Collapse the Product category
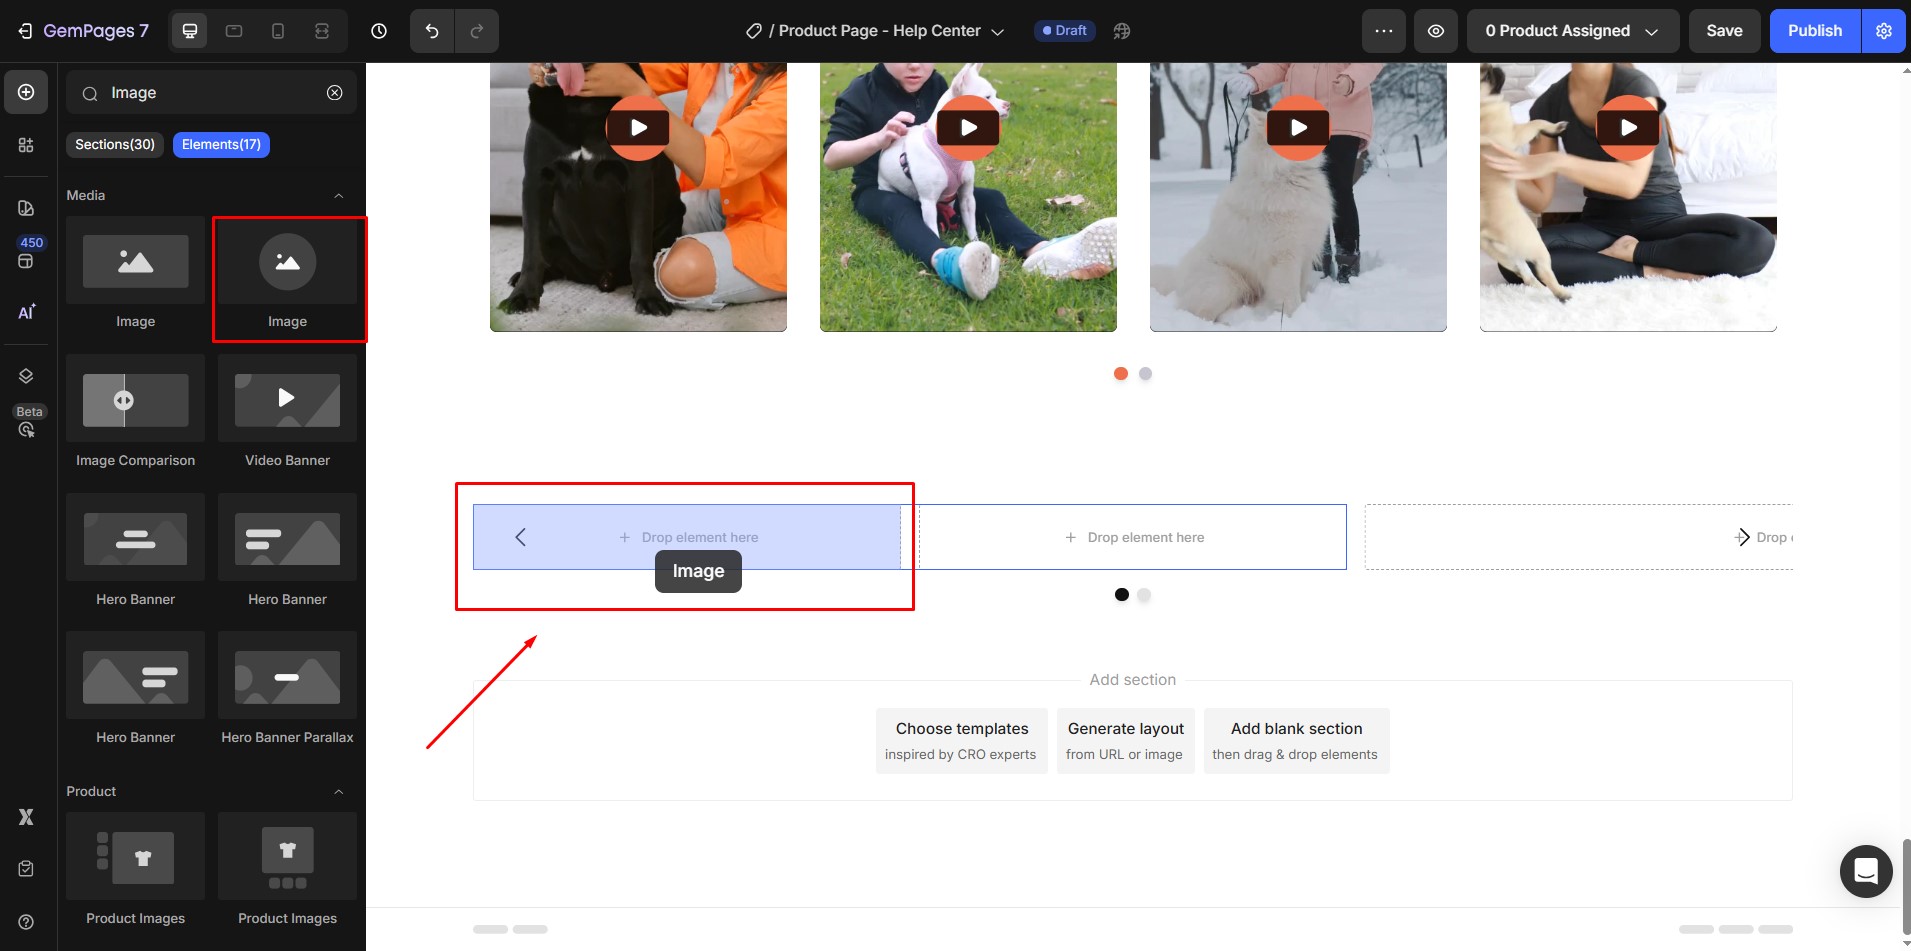 pos(338,792)
